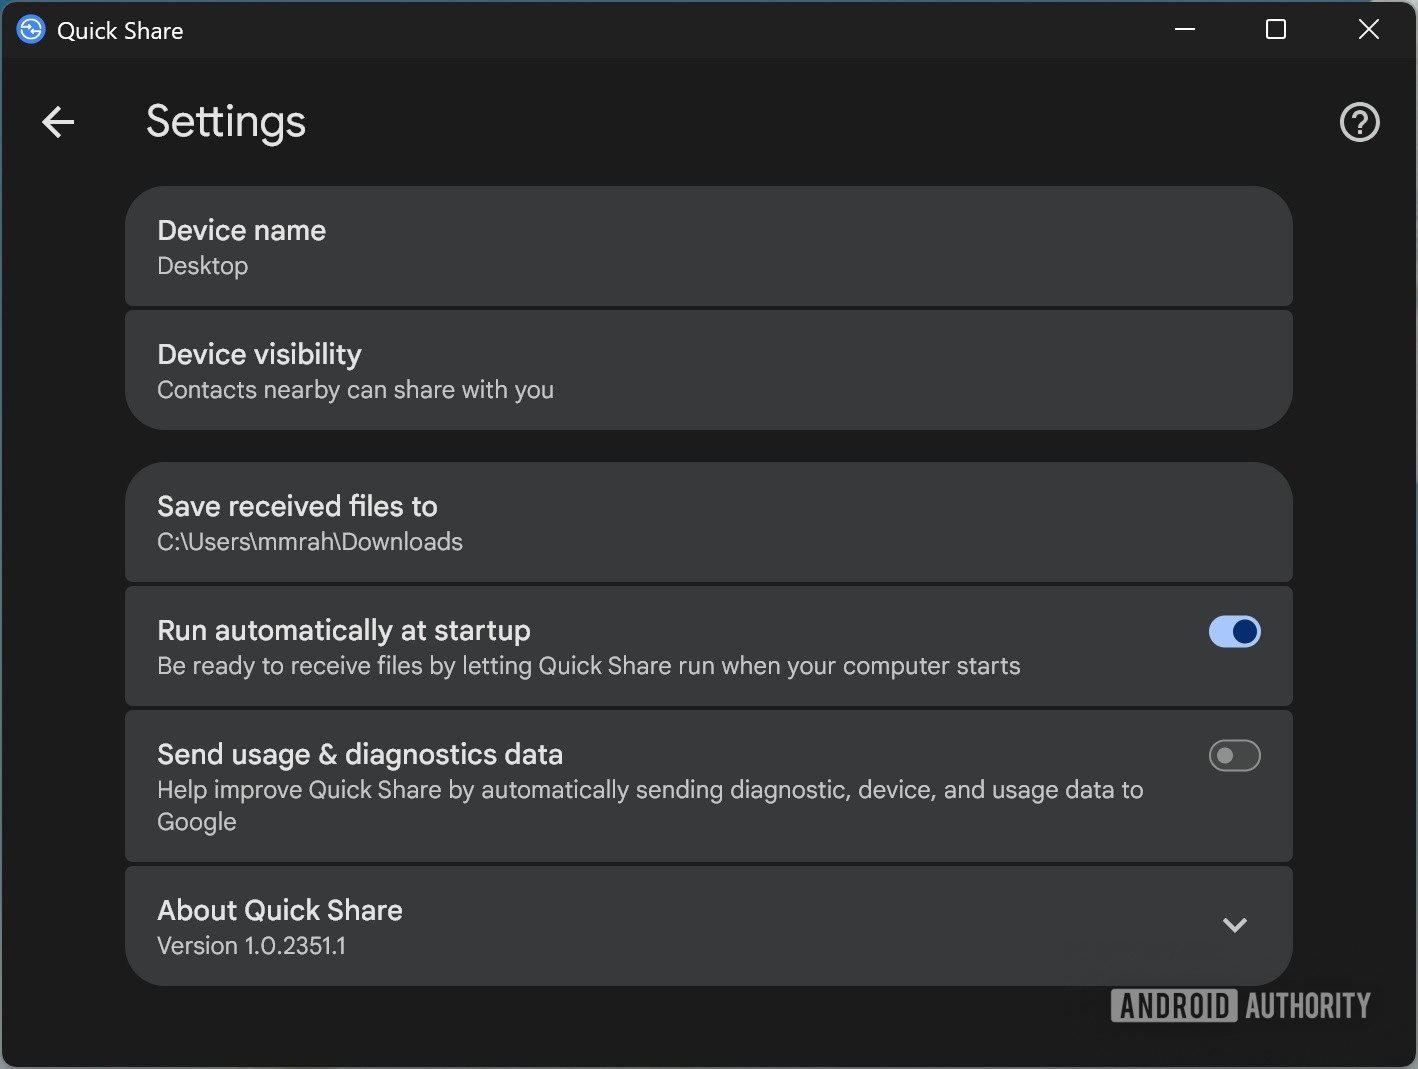Click the Quick Share title bar text
Viewport: 1418px width, 1069px height.
point(120,31)
